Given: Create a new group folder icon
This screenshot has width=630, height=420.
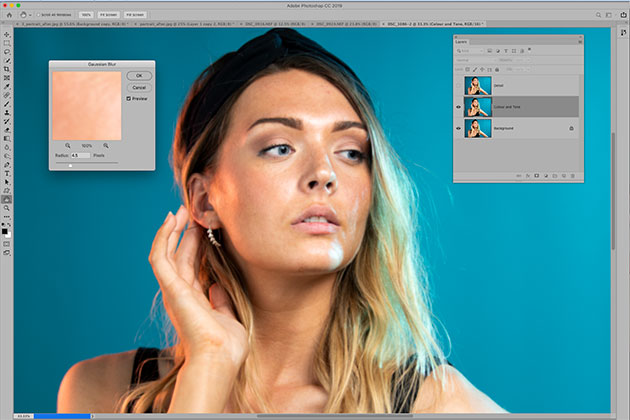Looking at the screenshot, I should click(x=555, y=176).
